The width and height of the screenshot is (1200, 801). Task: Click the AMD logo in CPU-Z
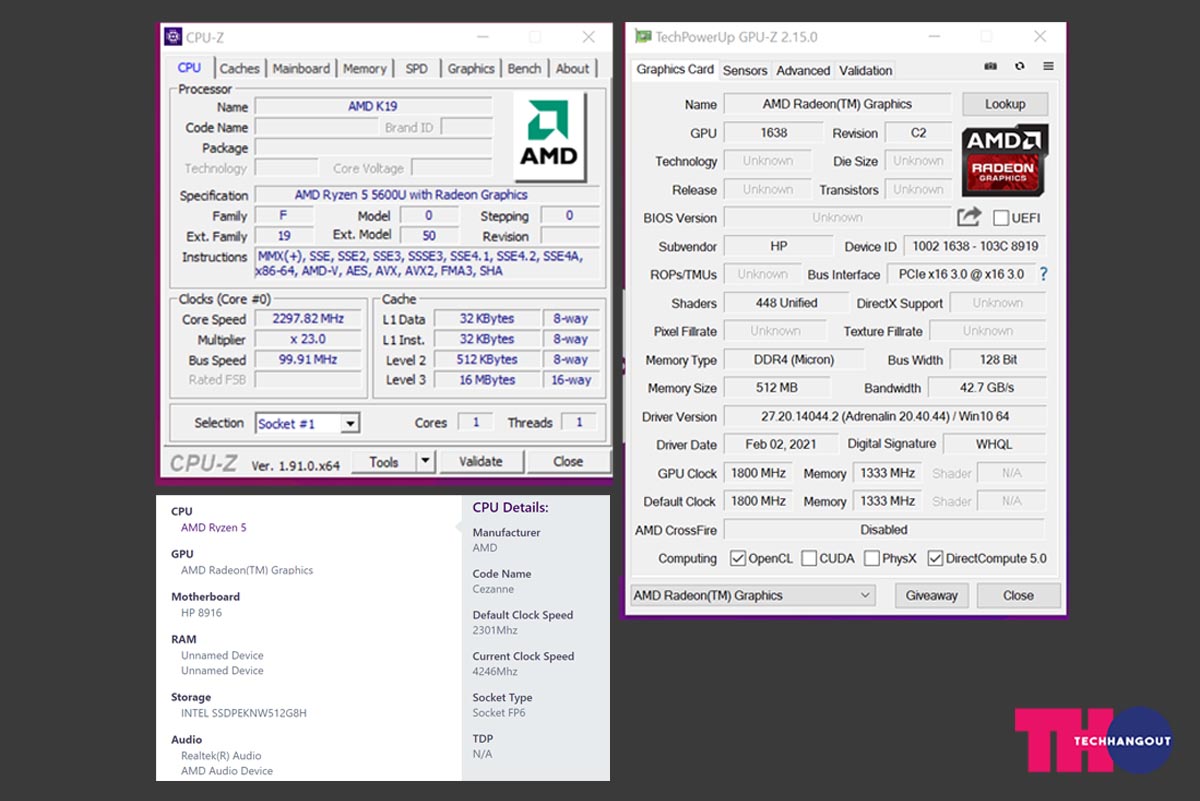(548, 136)
